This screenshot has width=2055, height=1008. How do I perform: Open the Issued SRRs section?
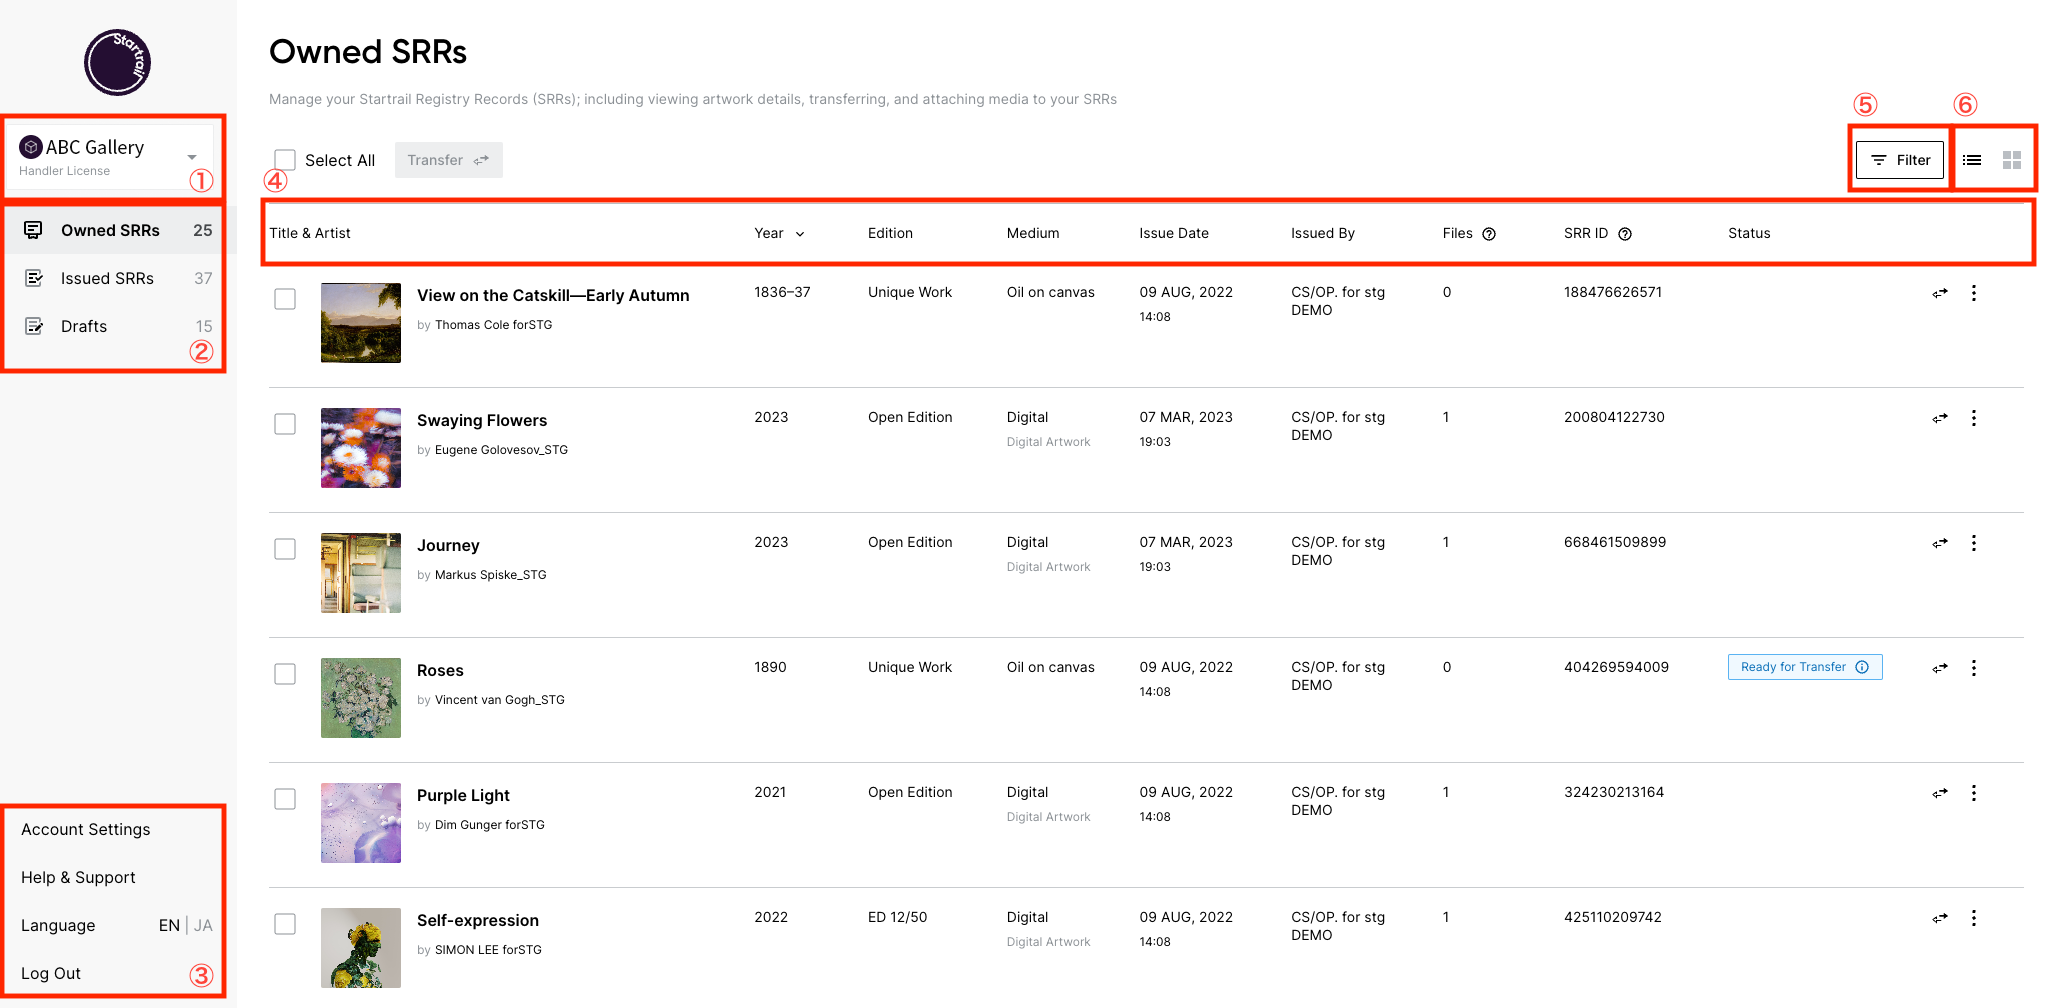[118, 278]
